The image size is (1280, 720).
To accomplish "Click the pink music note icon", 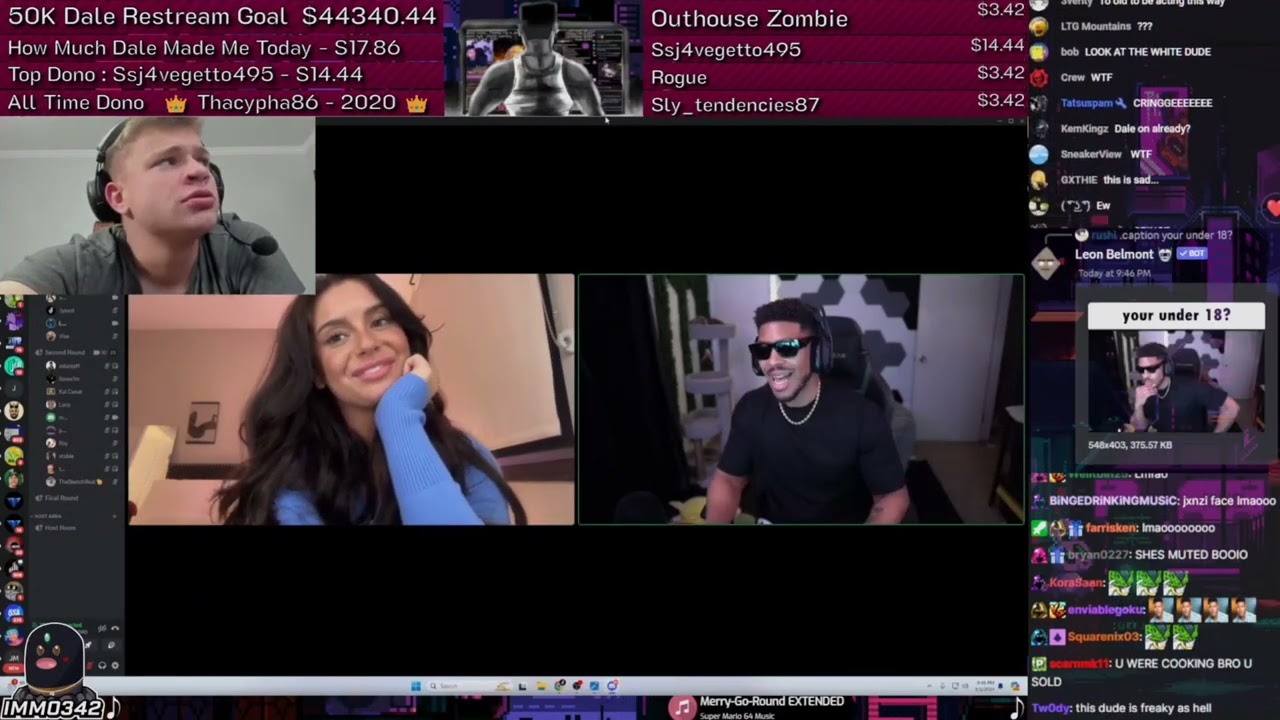I will pos(682,707).
